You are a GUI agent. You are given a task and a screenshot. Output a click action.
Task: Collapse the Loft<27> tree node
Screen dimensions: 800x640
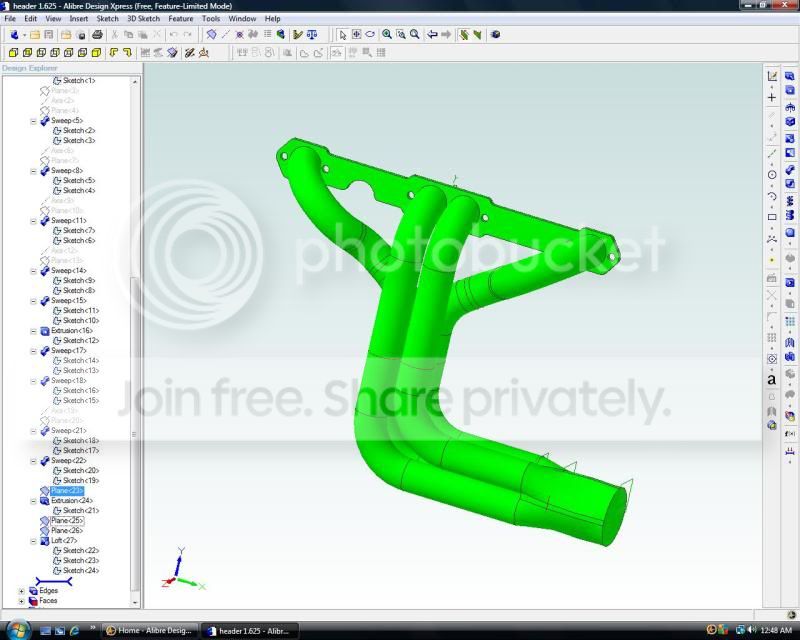pyautogui.click(x=33, y=541)
